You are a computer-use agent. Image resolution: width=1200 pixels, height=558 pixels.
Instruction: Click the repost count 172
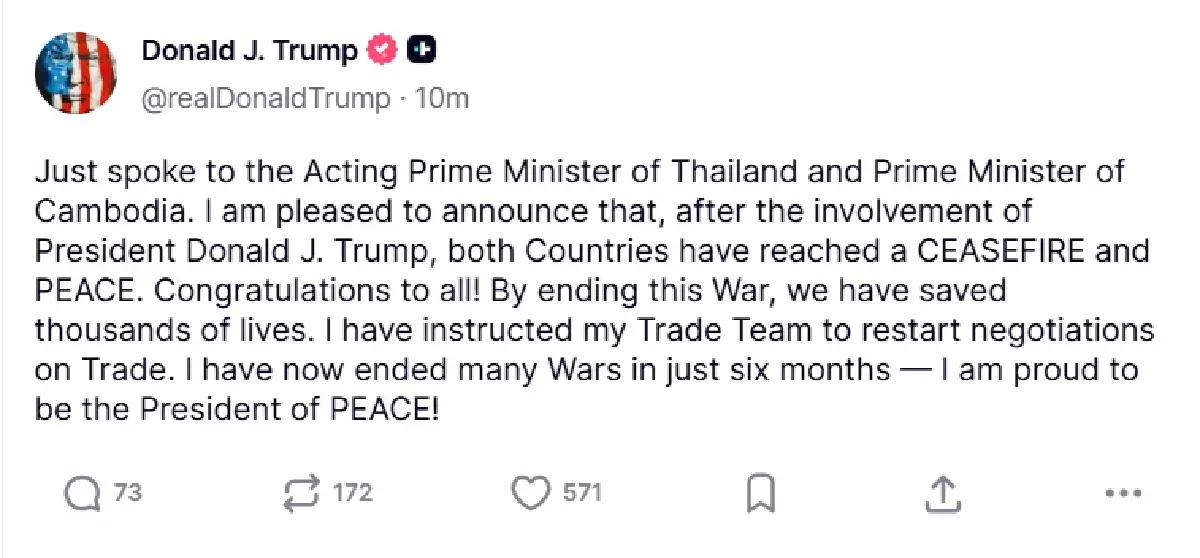[352, 493]
